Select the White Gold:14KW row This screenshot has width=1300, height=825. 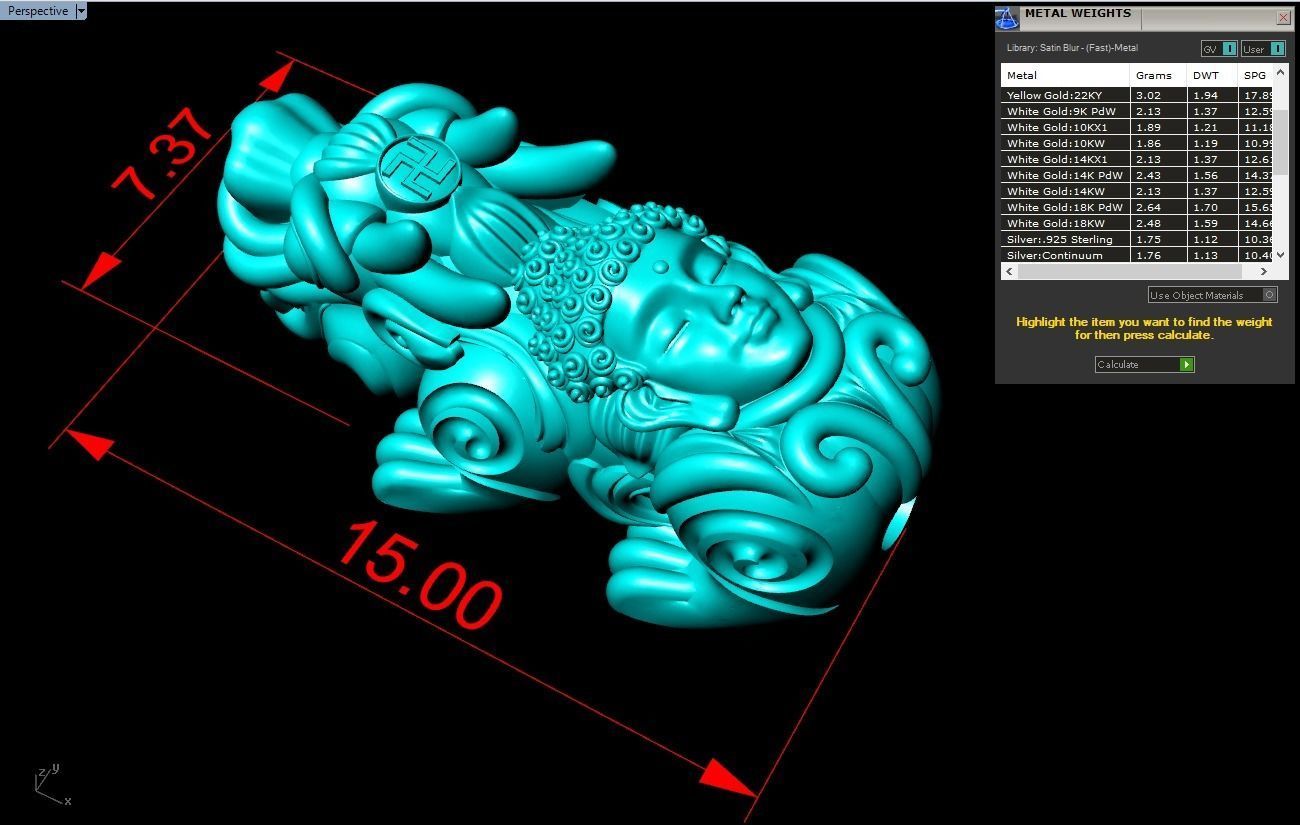coord(1137,191)
